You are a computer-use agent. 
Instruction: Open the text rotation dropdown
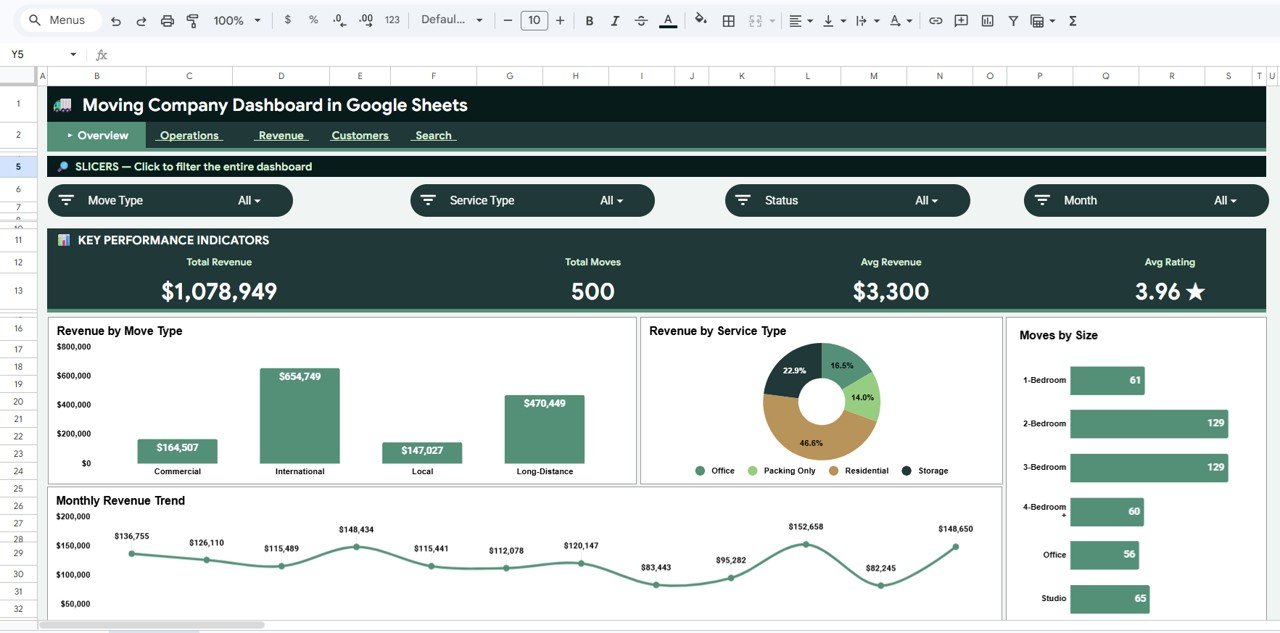coord(900,20)
